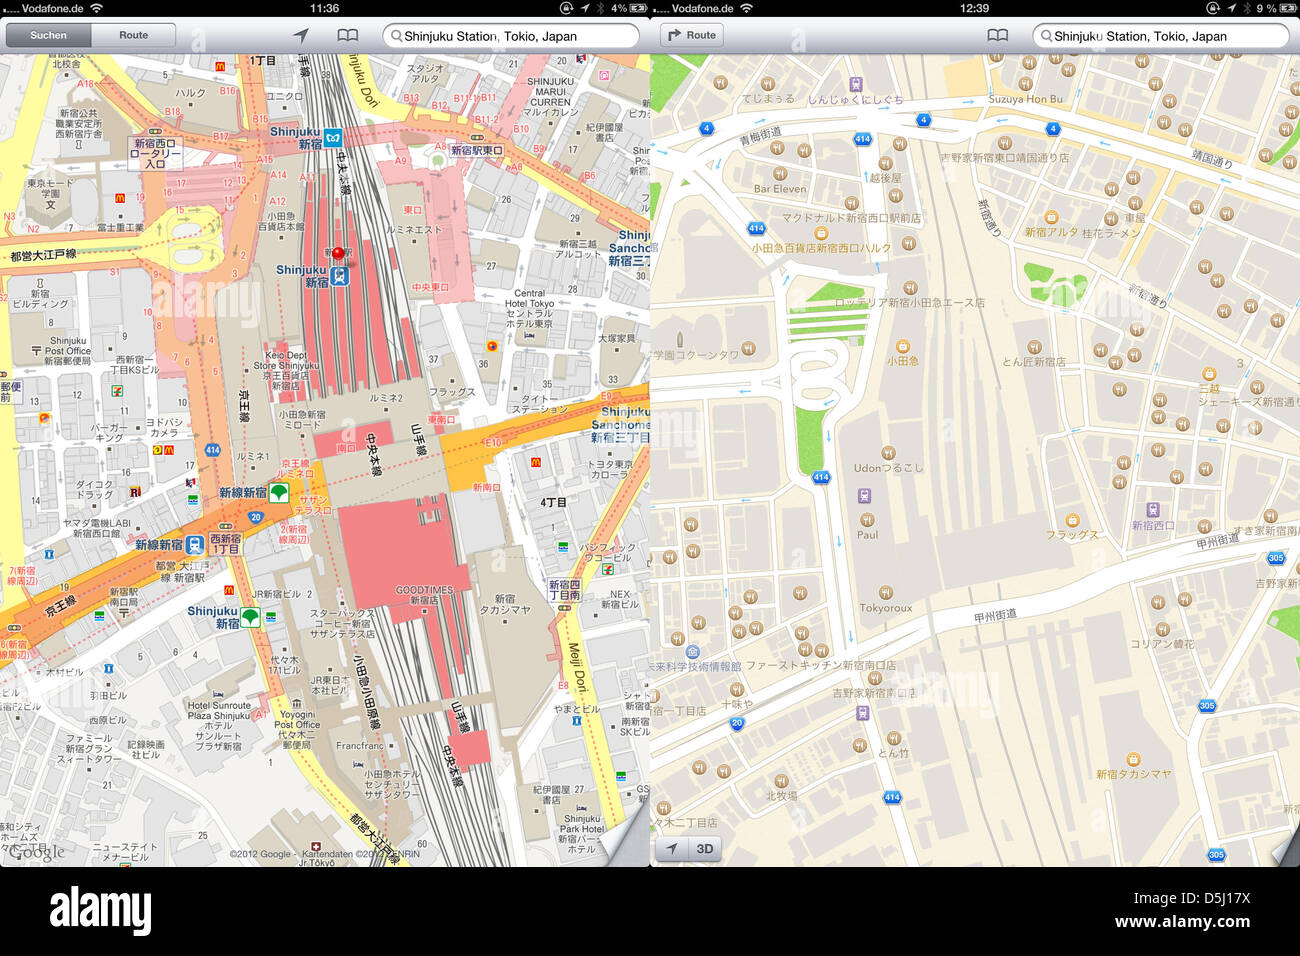The image size is (1300, 956).
Task: Tap the Tokyo Metro icon by Shinjuku label
Action: tap(333, 138)
